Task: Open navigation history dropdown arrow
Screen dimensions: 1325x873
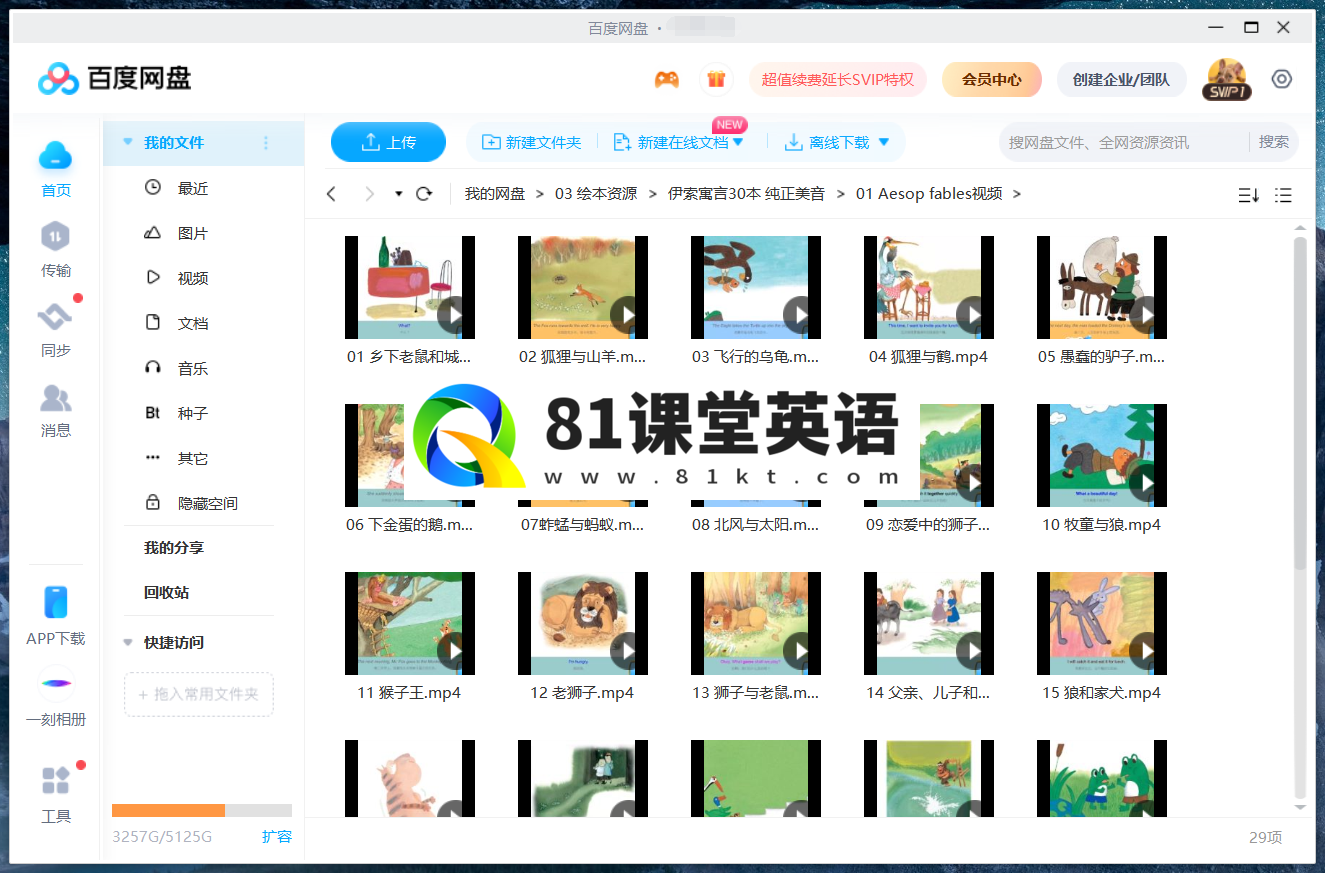Action: (x=398, y=194)
